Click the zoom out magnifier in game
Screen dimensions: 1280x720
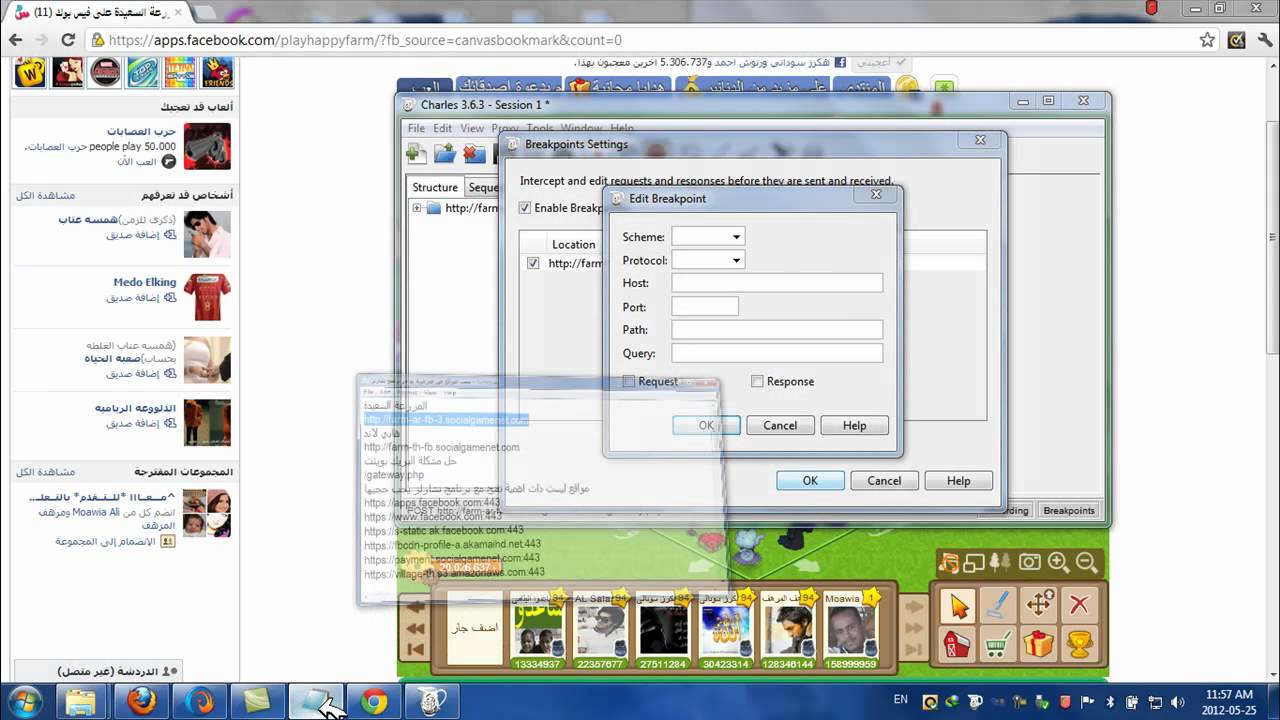pos(1087,563)
